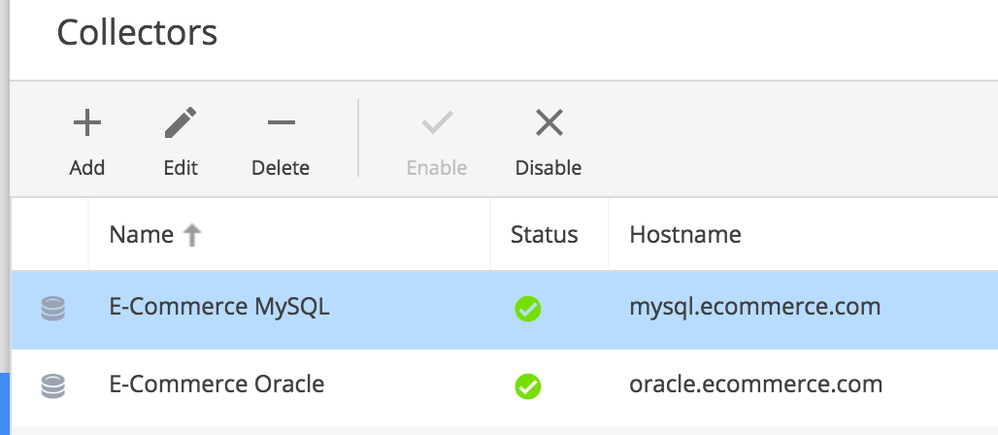The width and height of the screenshot is (998, 435).
Task: Click the oracle.ecommerce.com hostname cell
Action: [756, 385]
